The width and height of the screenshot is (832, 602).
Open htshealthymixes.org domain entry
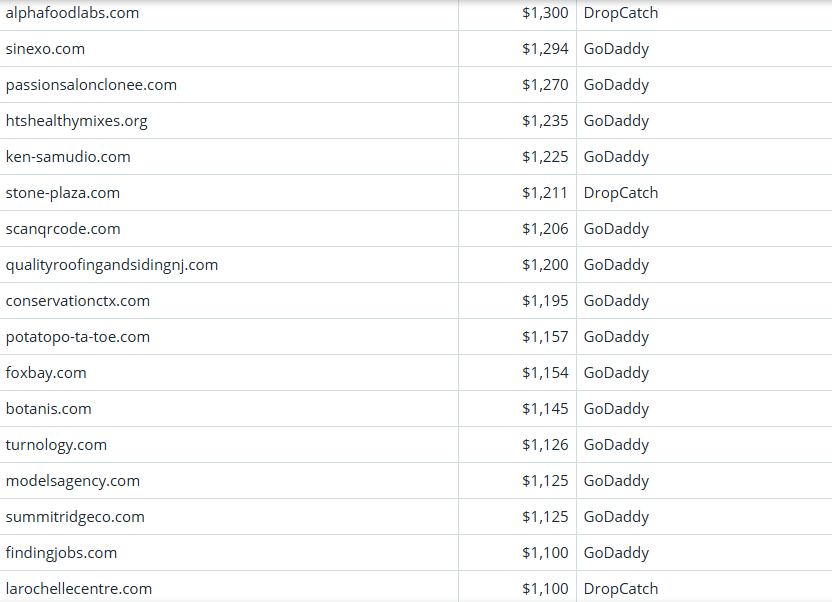click(x=76, y=121)
